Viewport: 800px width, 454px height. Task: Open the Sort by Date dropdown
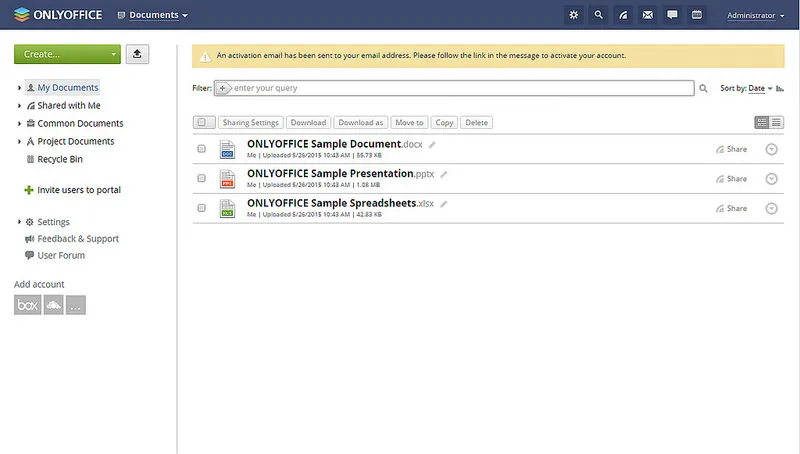(760, 89)
